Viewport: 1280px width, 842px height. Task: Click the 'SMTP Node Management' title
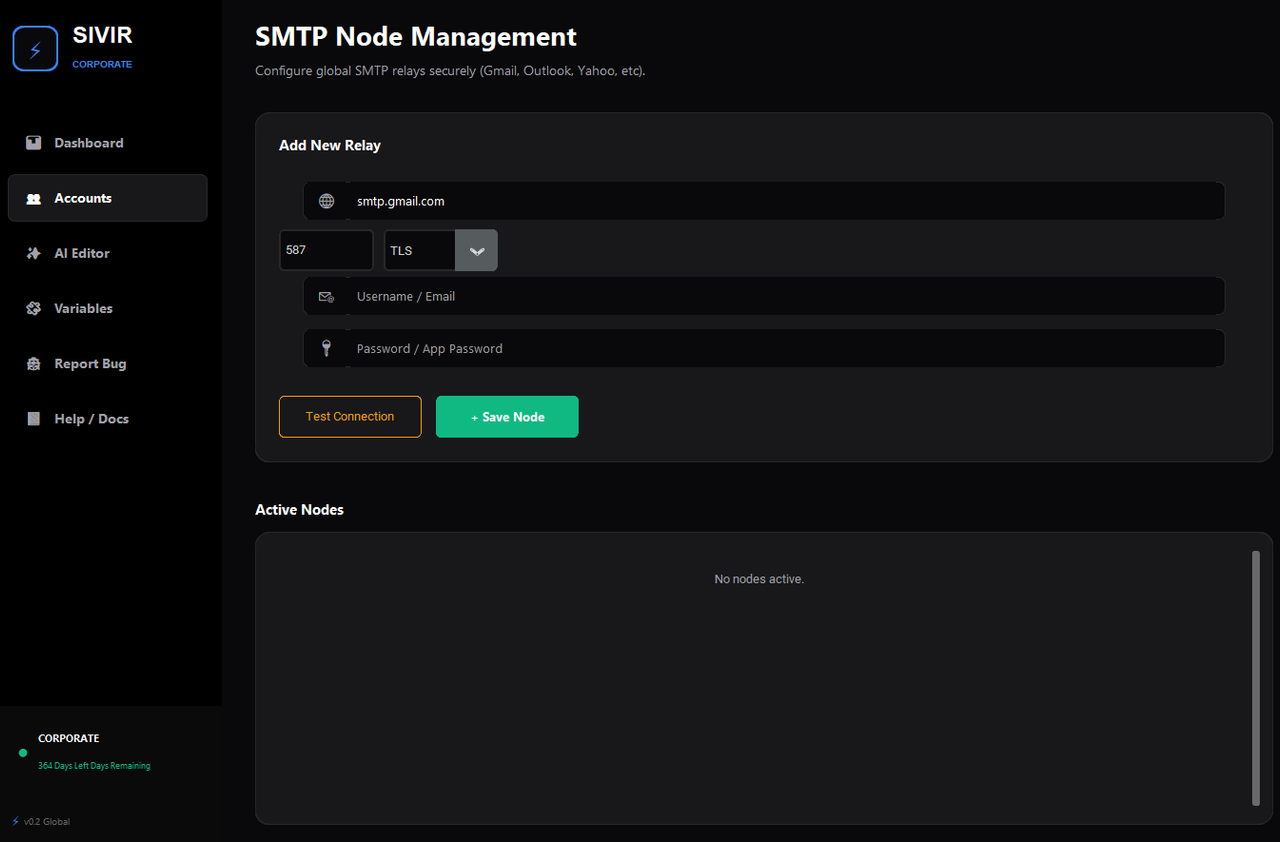416,37
